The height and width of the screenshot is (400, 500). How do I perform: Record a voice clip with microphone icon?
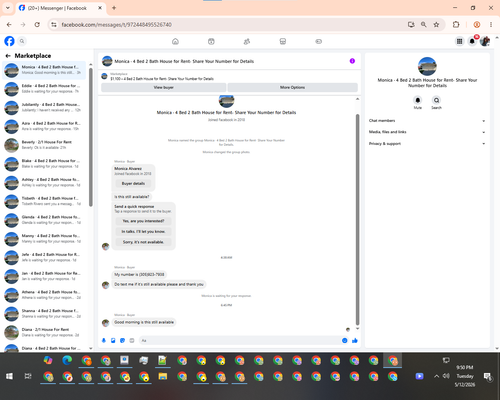coord(104,340)
